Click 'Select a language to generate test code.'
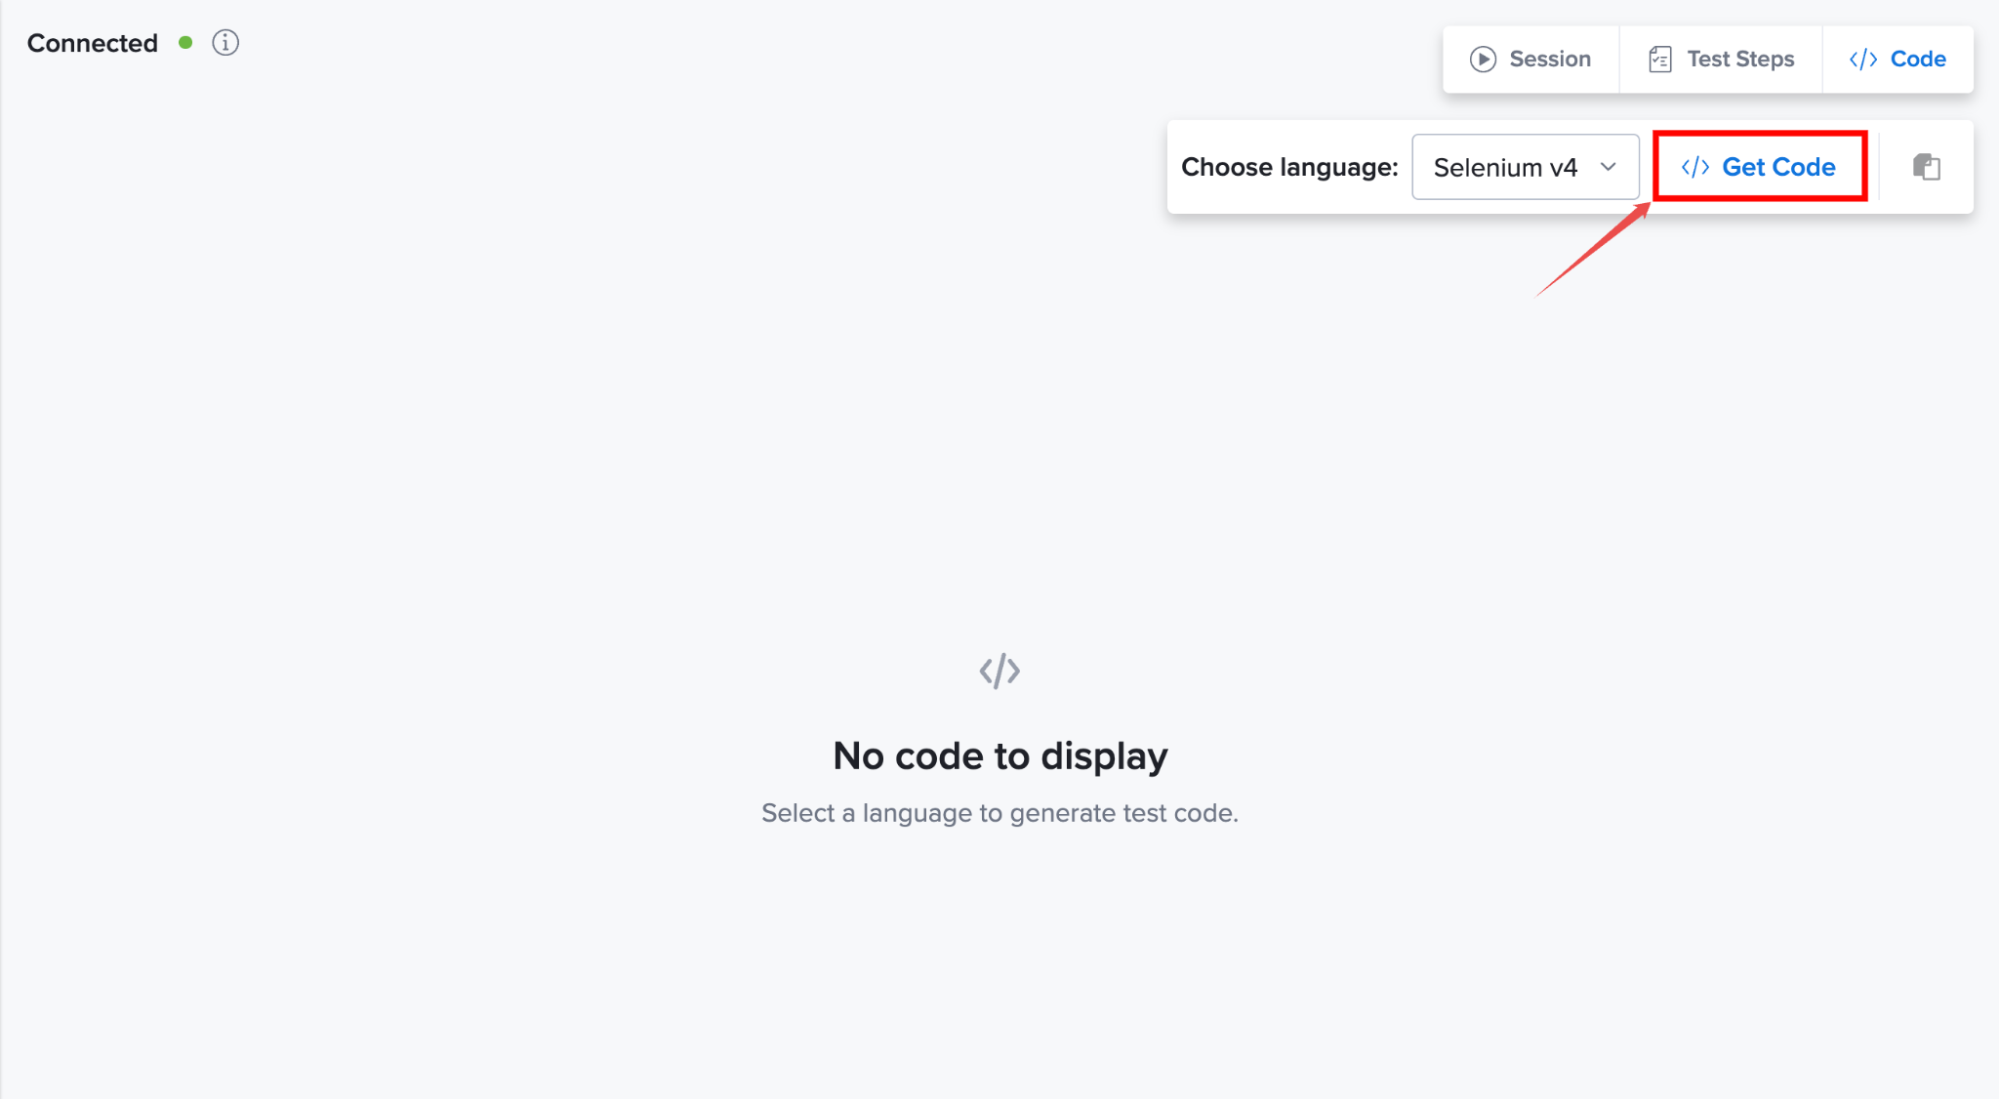This screenshot has width=1999, height=1100. click(1000, 813)
